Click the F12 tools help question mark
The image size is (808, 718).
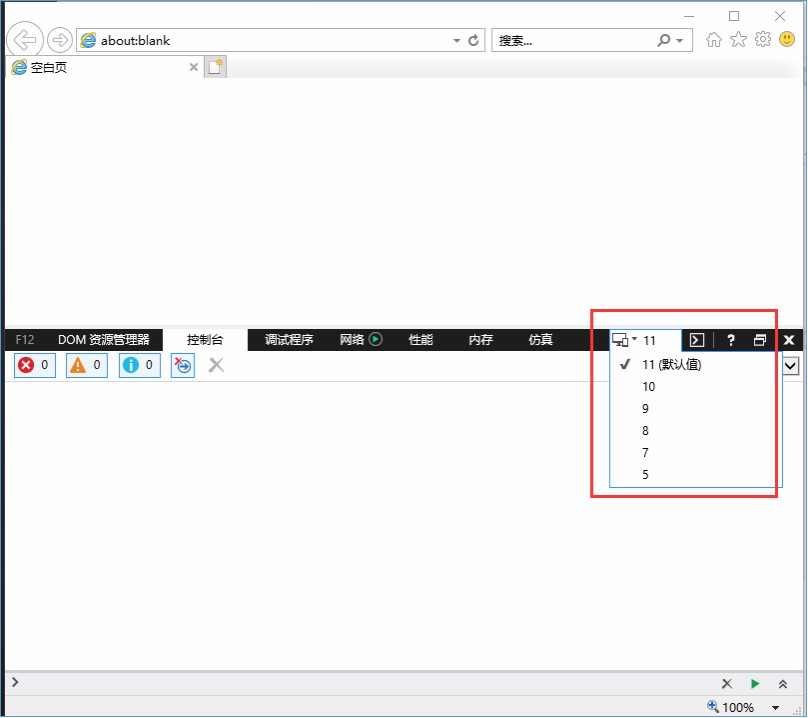731,340
